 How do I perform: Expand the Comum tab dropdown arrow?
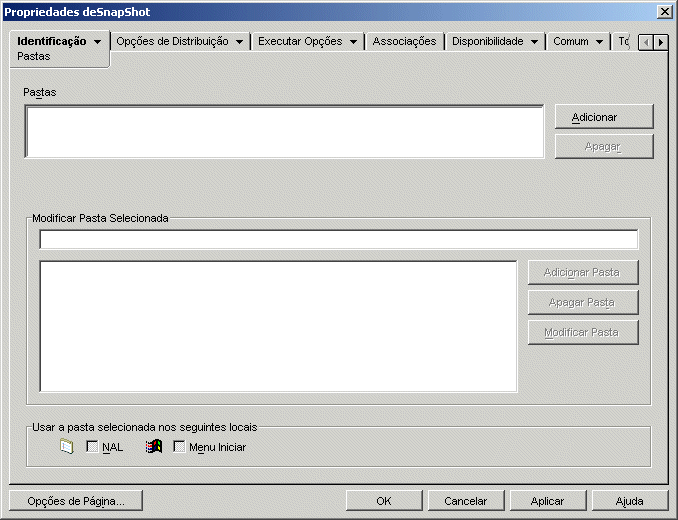click(x=599, y=42)
